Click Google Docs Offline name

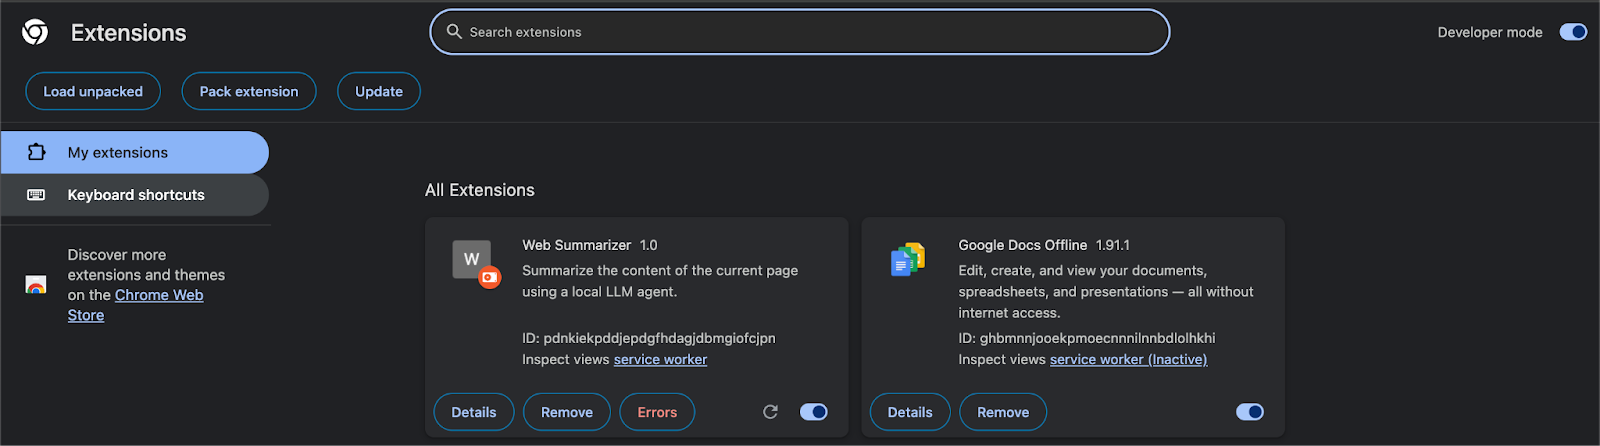(1023, 245)
